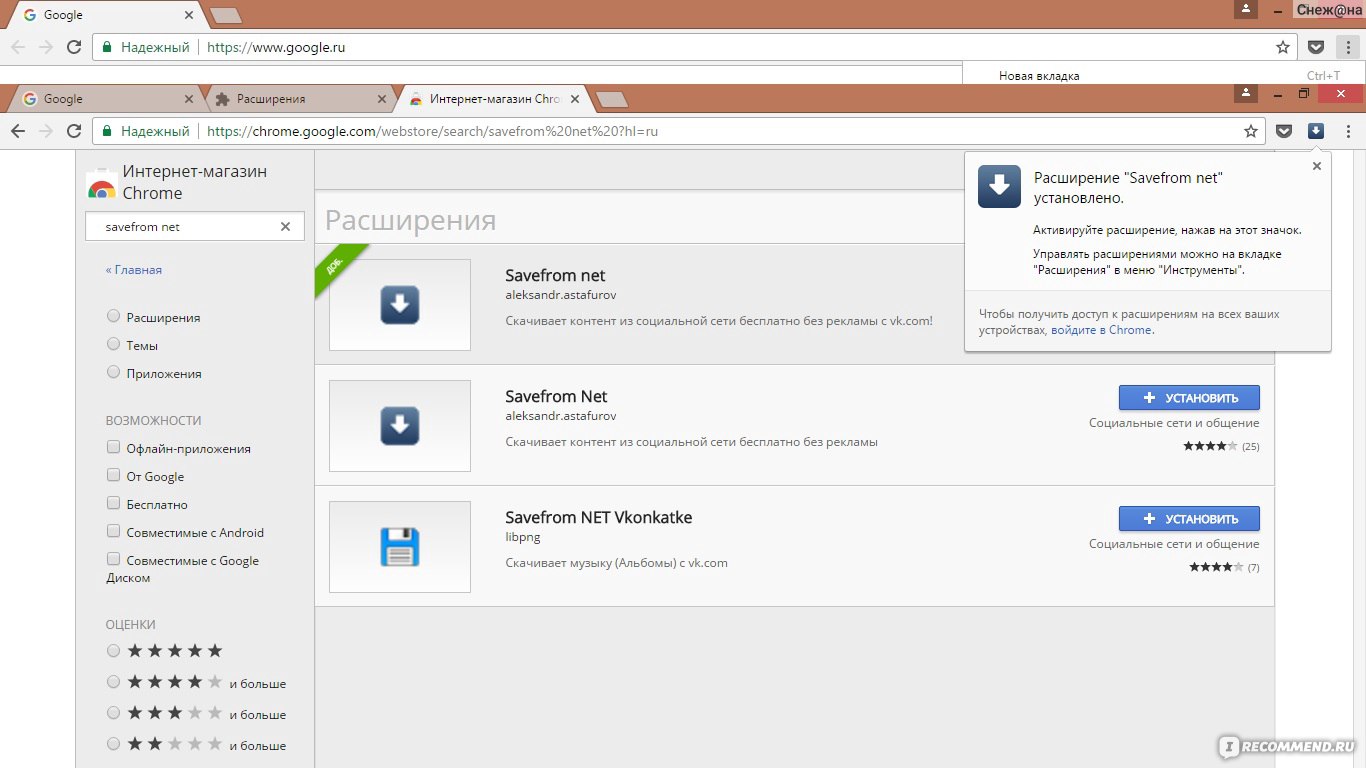Click 25 reviews star rating of Savefrom Net
1366x768 pixels.
point(1221,446)
